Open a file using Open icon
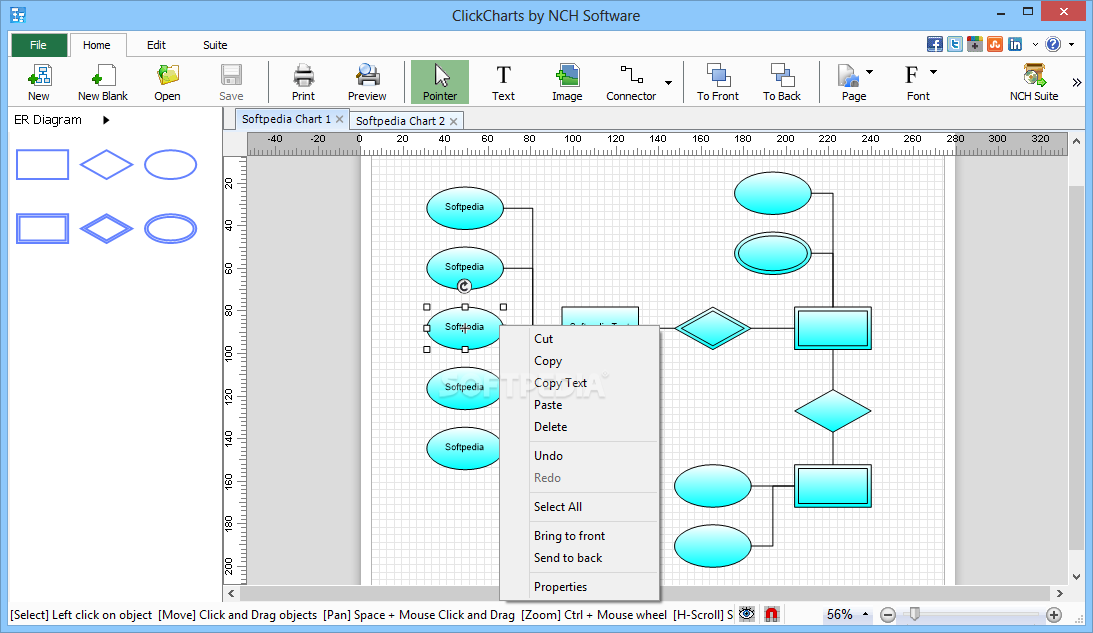The height and width of the screenshot is (633, 1093). (x=167, y=82)
